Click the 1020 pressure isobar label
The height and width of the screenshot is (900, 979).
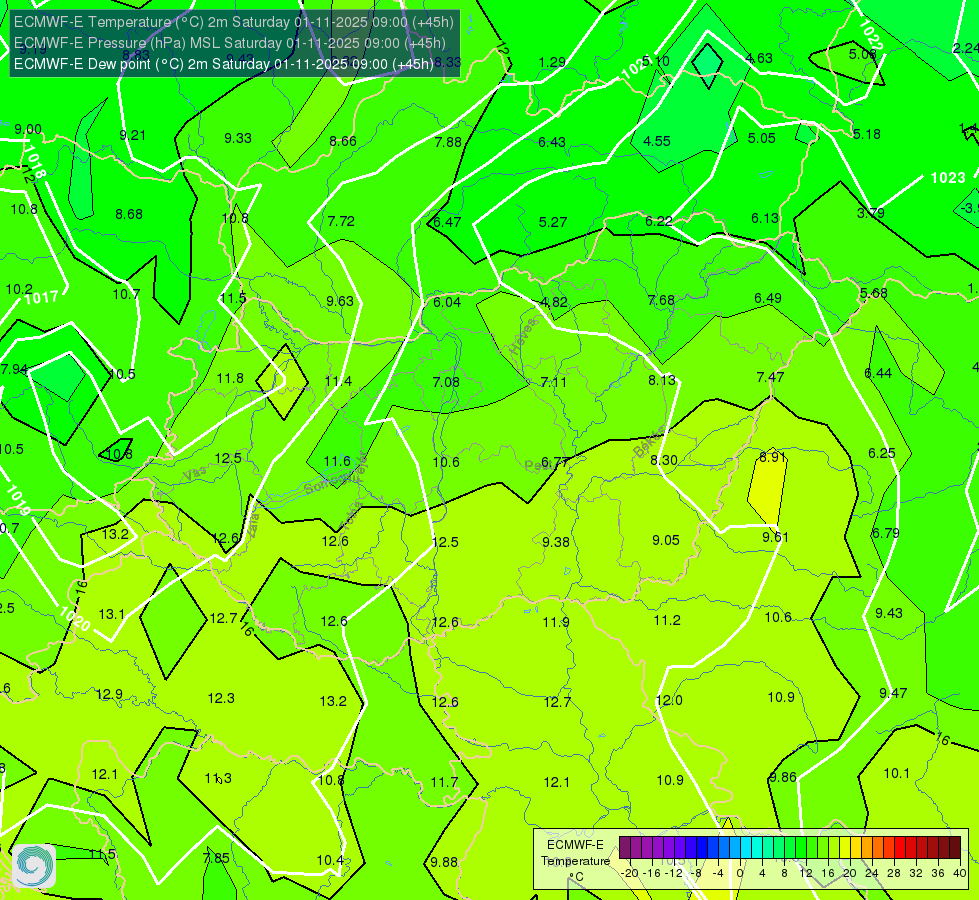pos(75,618)
